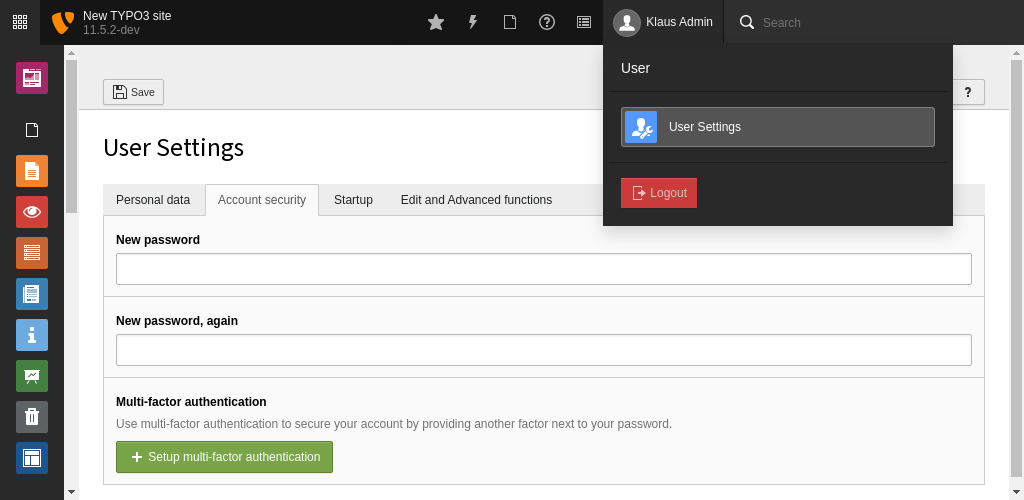1024x500 pixels.
Task: Switch to the Startup tab
Action: click(x=353, y=200)
